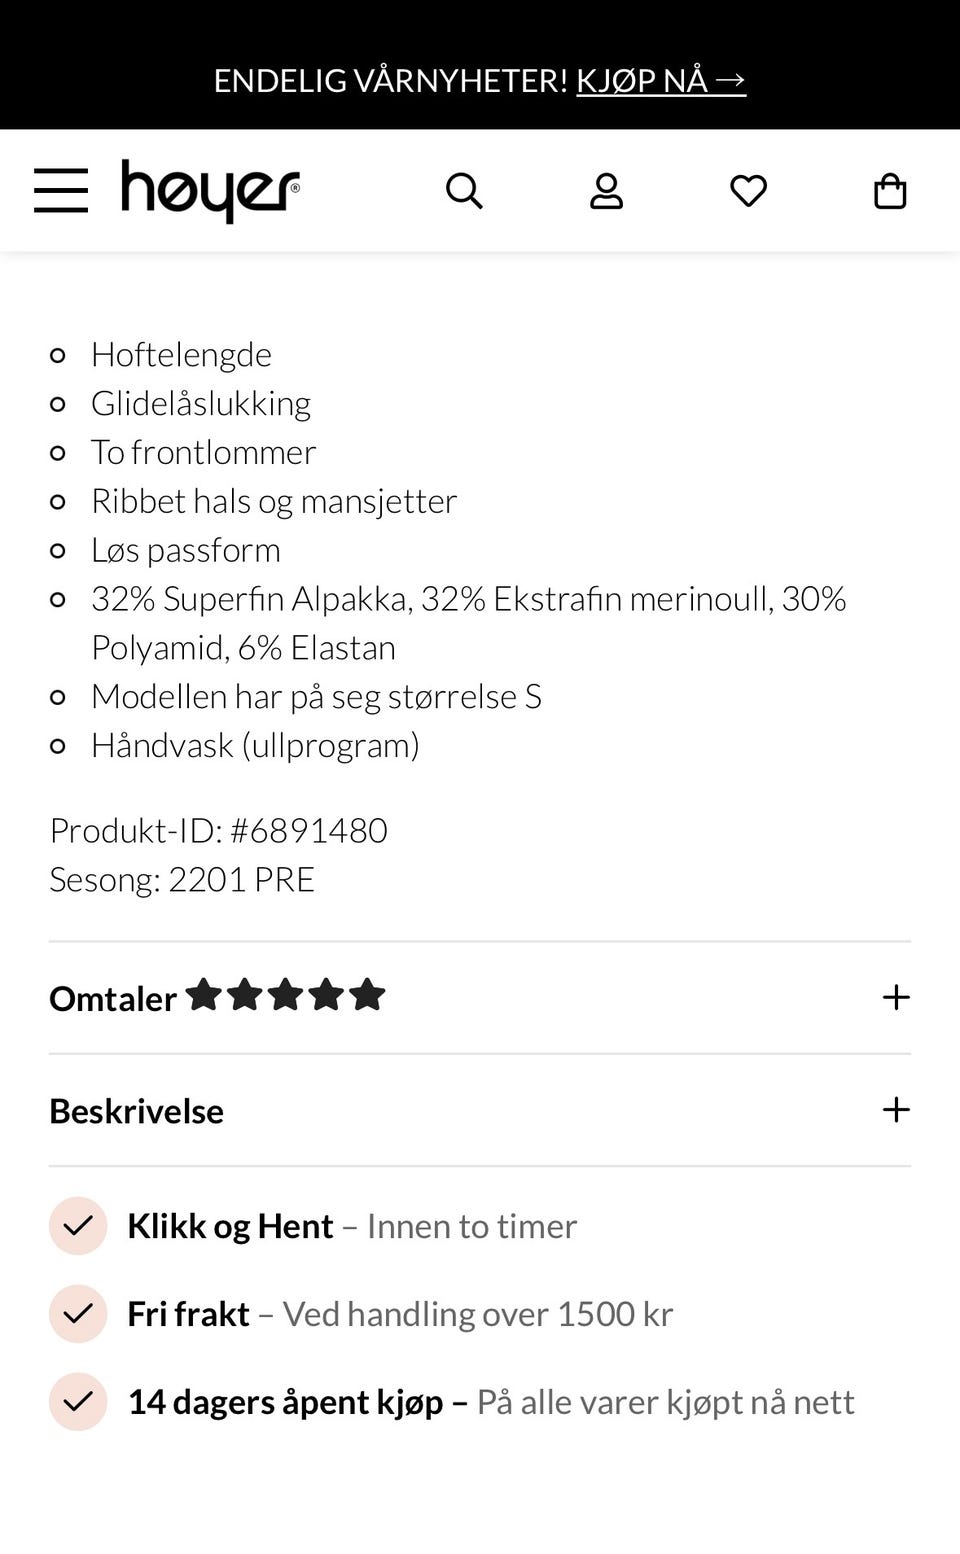Click the Fri frakt checkmark icon
This screenshot has height=1554, width=960.
point(77,1313)
